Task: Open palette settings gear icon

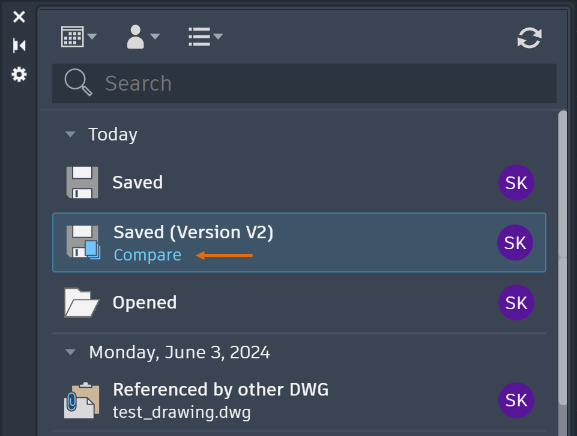Action: coord(19,75)
